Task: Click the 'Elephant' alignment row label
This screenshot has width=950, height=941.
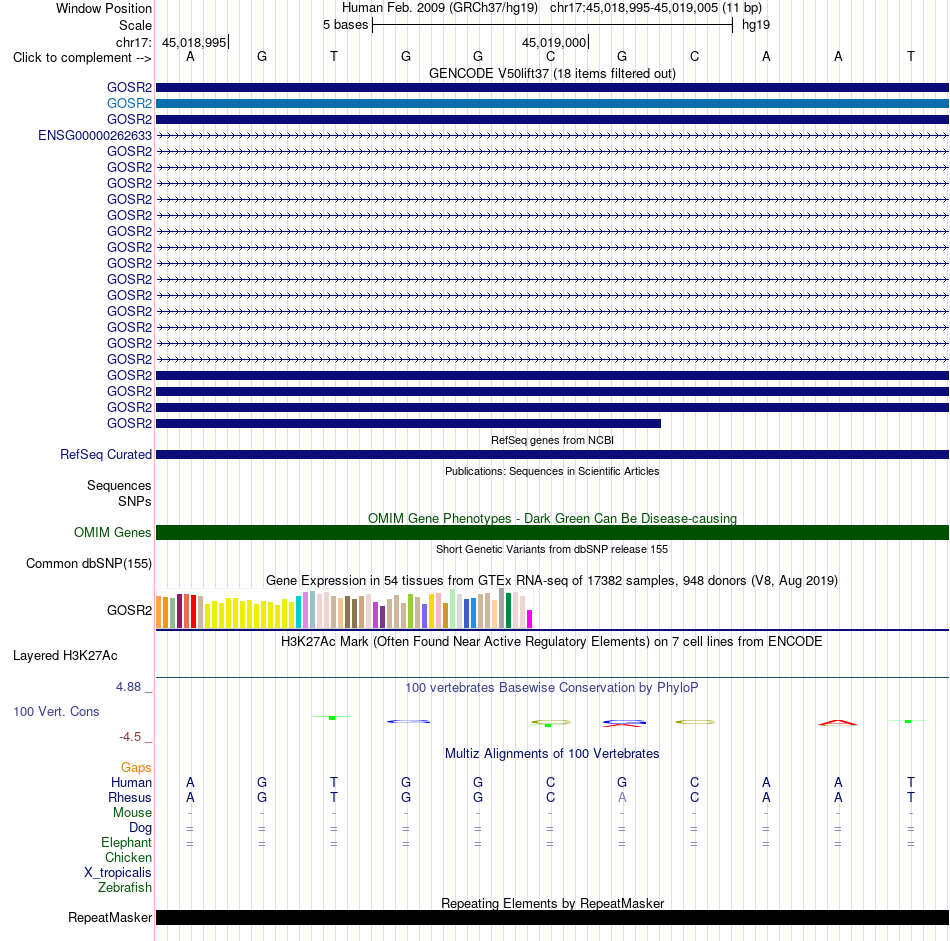Action: pos(126,843)
